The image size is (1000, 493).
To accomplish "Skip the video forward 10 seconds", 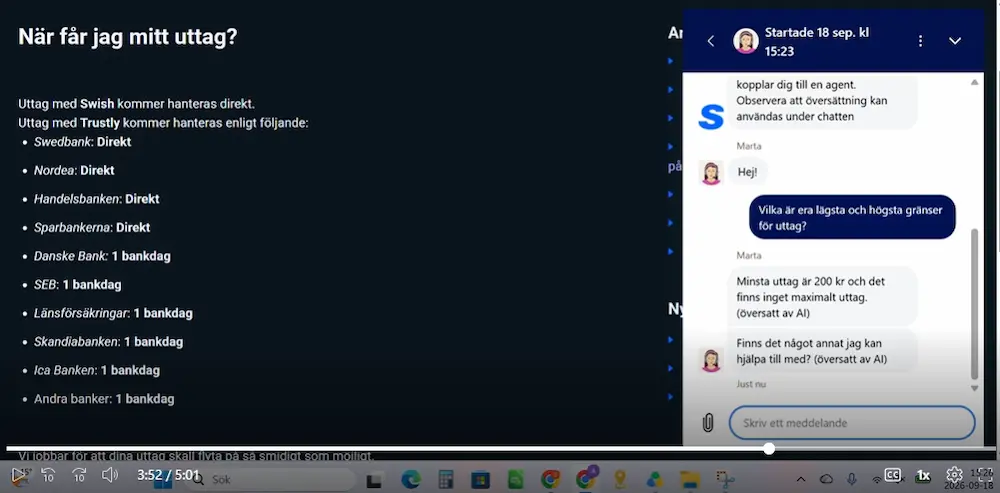I will tap(78, 475).
